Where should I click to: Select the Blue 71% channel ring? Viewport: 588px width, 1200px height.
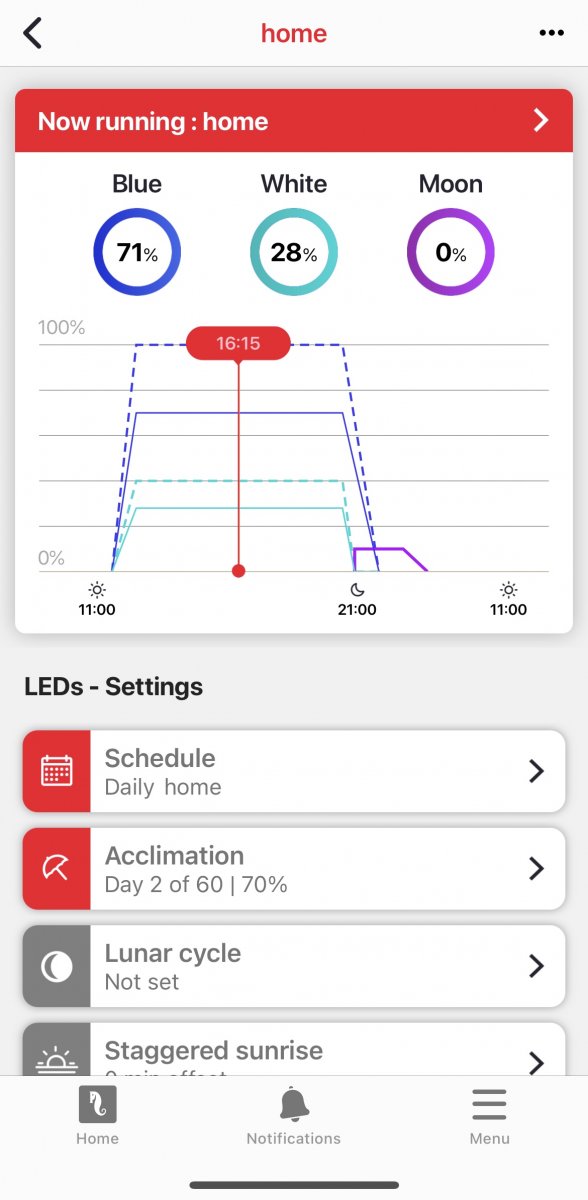pyautogui.click(x=137, y=252)
